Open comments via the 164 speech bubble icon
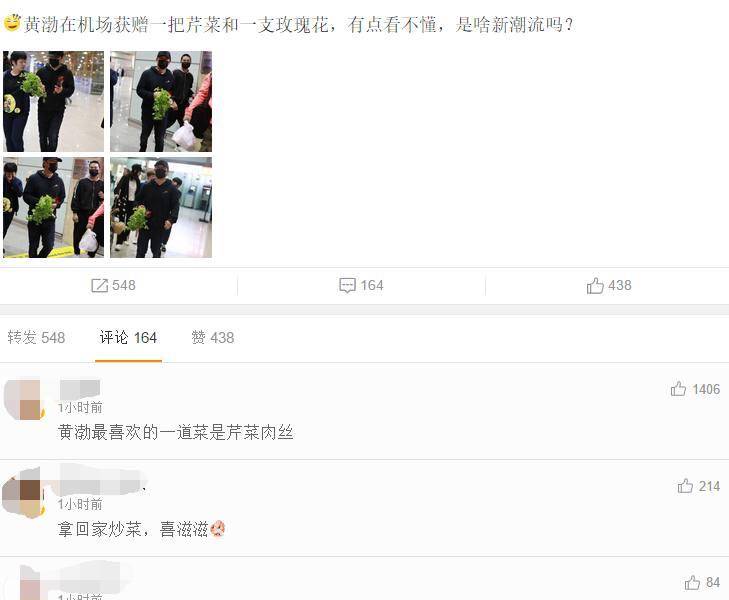Screen dimensions: 729x600 tap(347, 285)
